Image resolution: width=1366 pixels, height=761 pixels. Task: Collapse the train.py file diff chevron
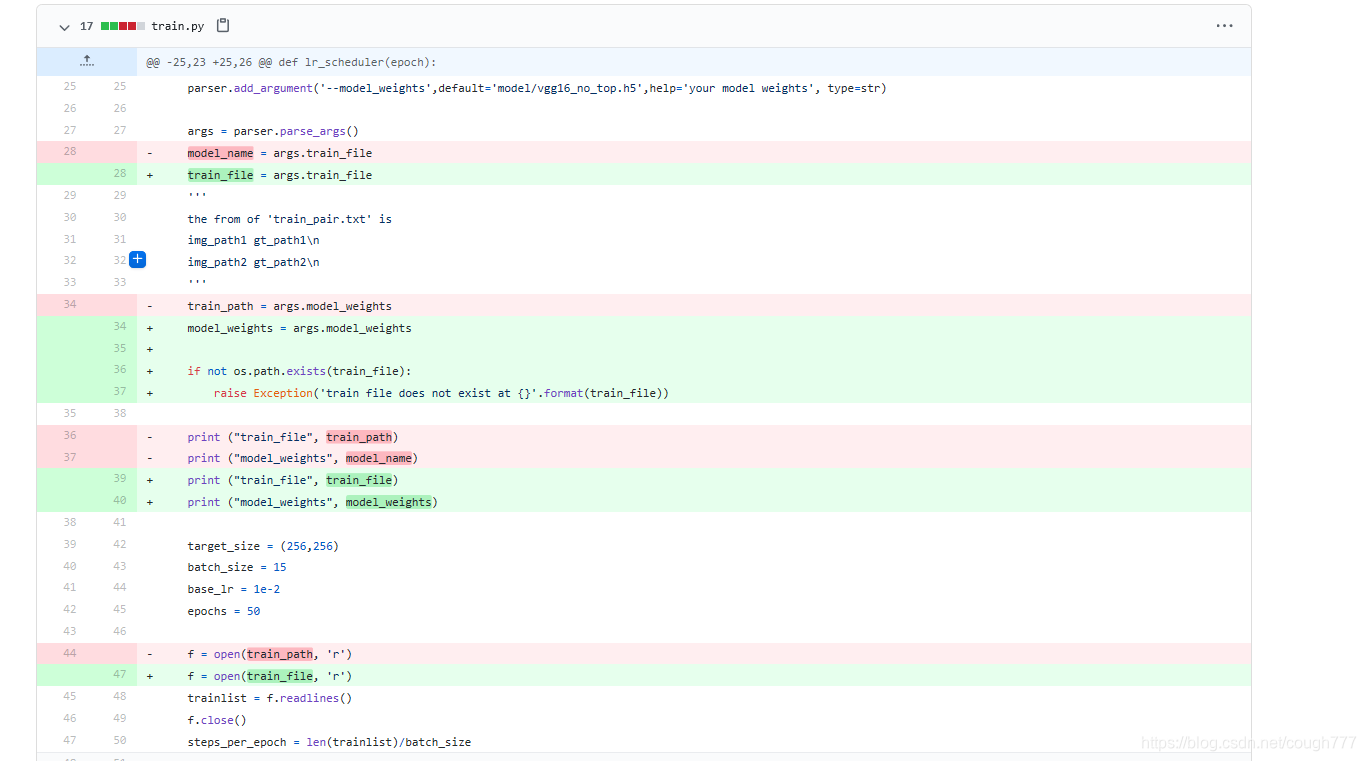tap(65, 27)
